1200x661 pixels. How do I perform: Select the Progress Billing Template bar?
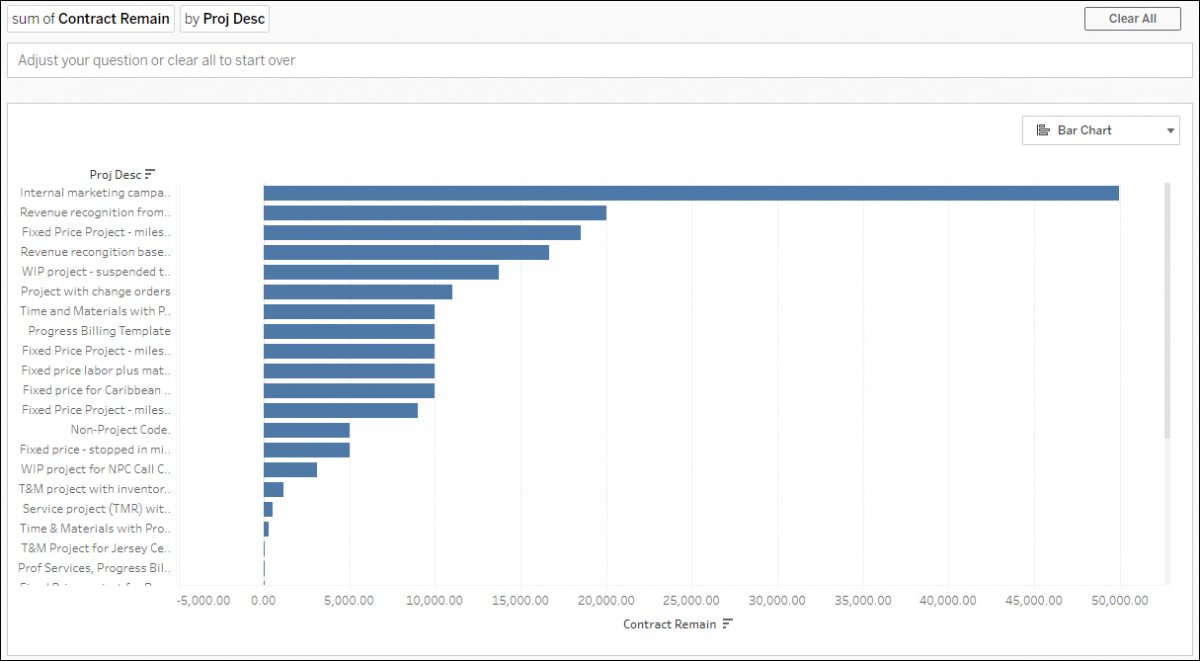(x=348, y=331)
